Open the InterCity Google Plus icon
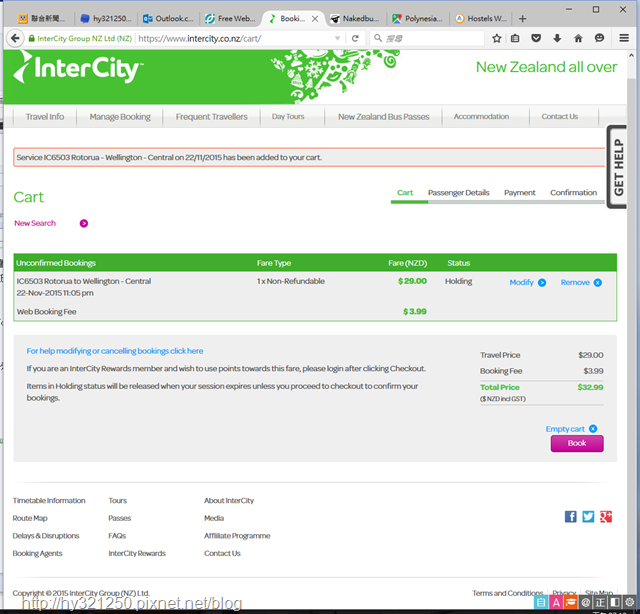 tap(606, 516)
